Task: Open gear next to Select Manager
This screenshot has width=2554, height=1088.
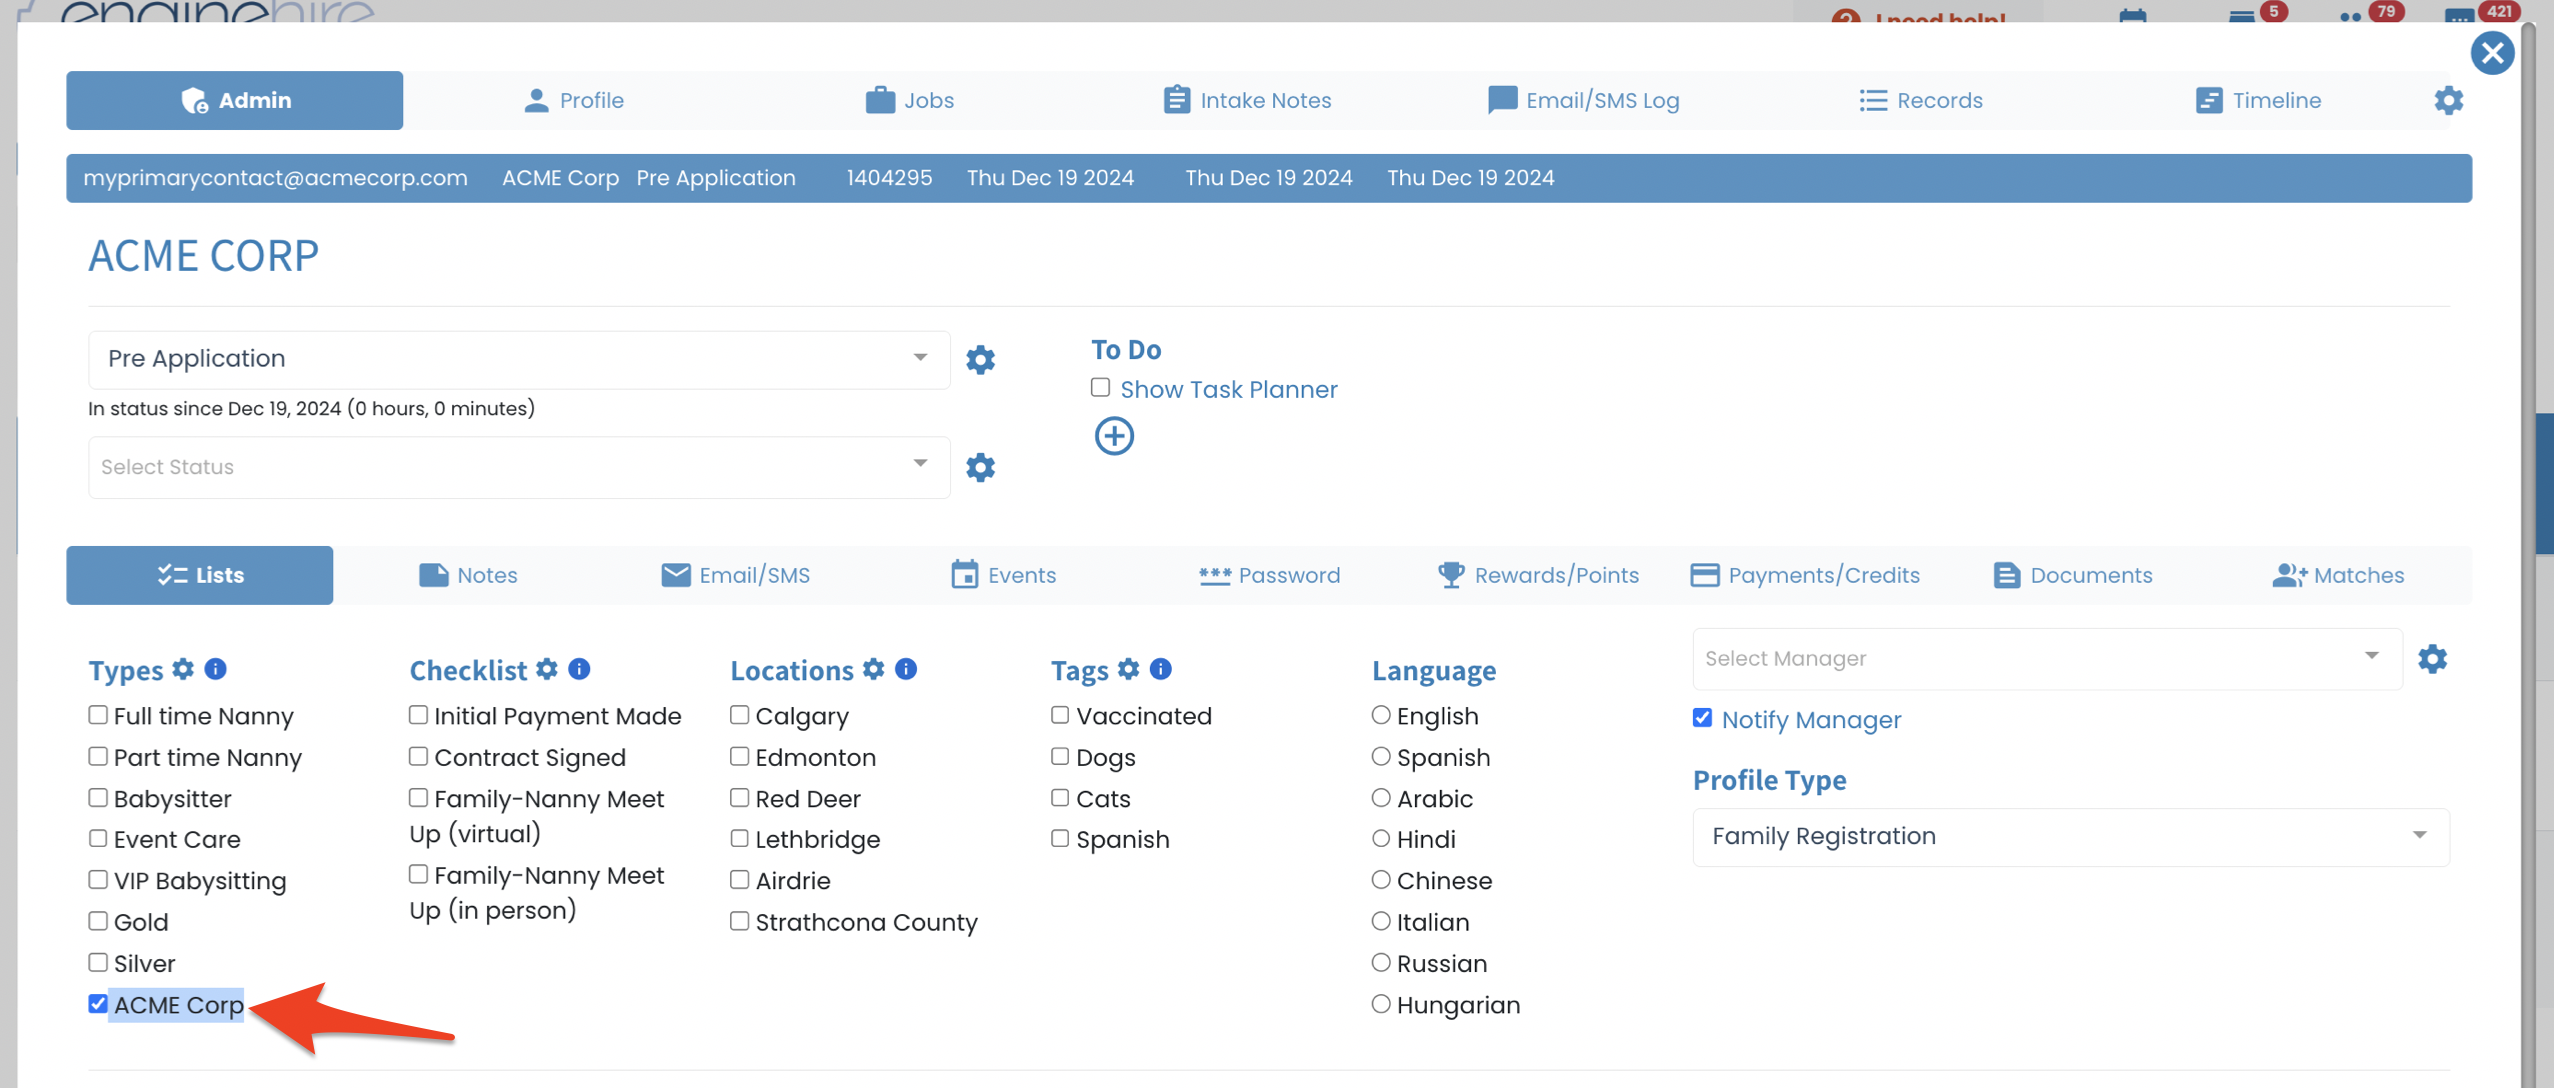Action: 2432,659
